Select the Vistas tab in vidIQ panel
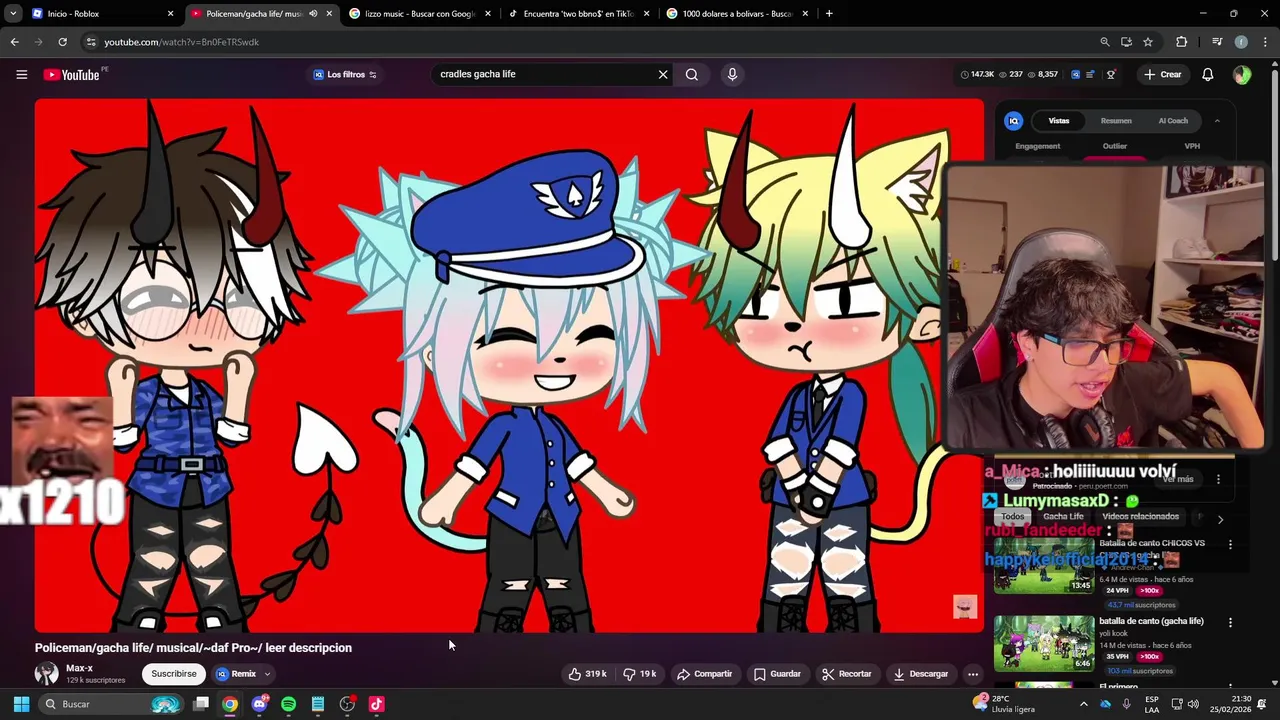Viewport: 1280px width, 720px height. (x=1059, y=121)
